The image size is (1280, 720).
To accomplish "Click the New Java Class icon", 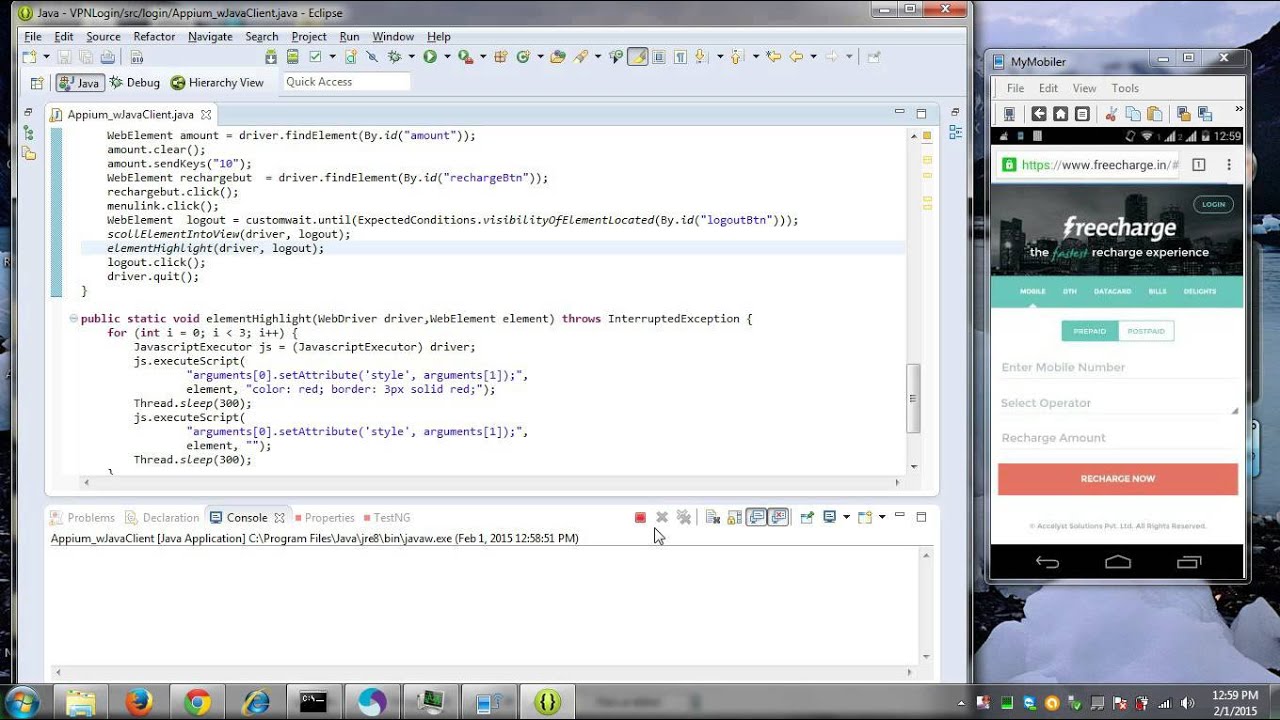I will coord(522,57).
